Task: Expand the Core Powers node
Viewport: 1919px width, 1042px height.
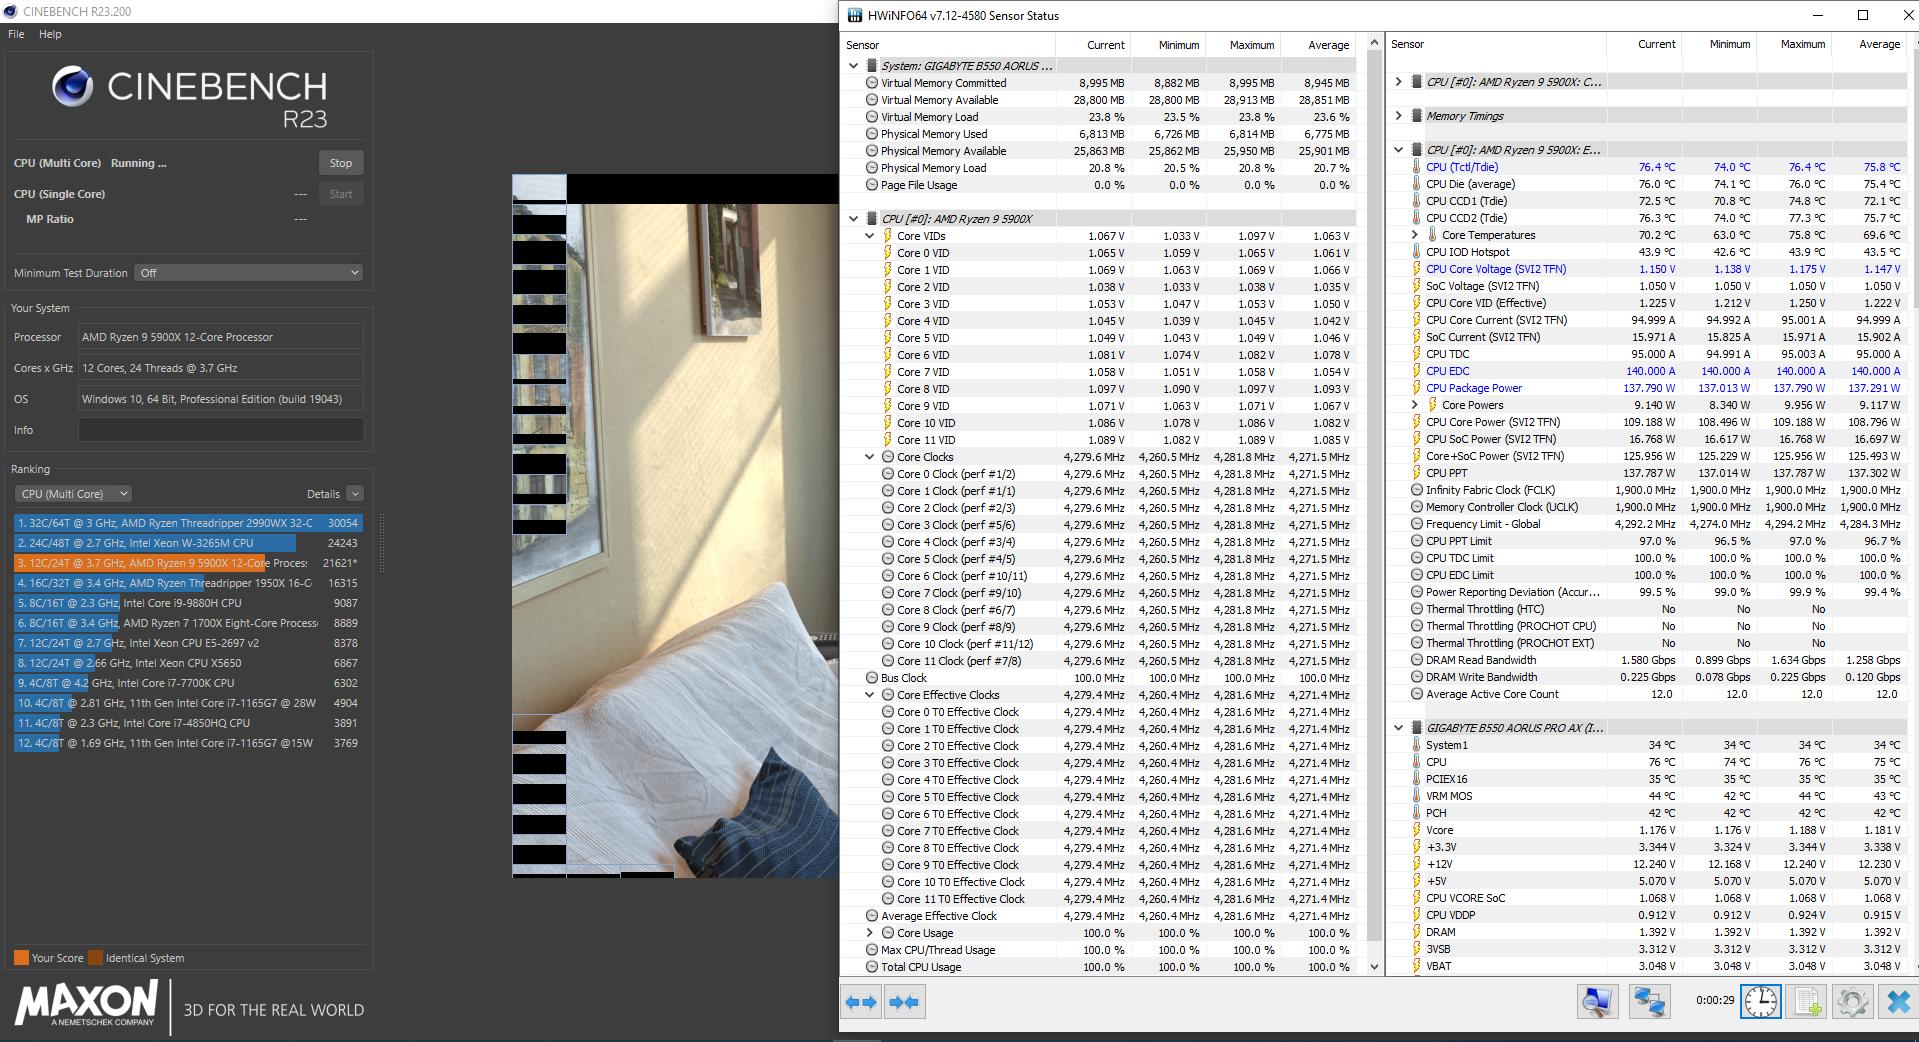Action: point(1414,405)
